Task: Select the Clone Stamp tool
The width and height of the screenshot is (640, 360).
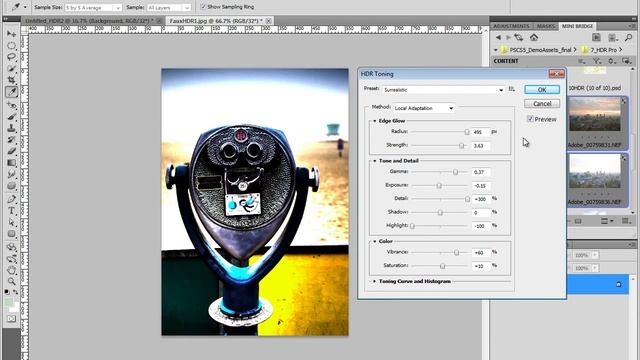Action: point(11,128)
